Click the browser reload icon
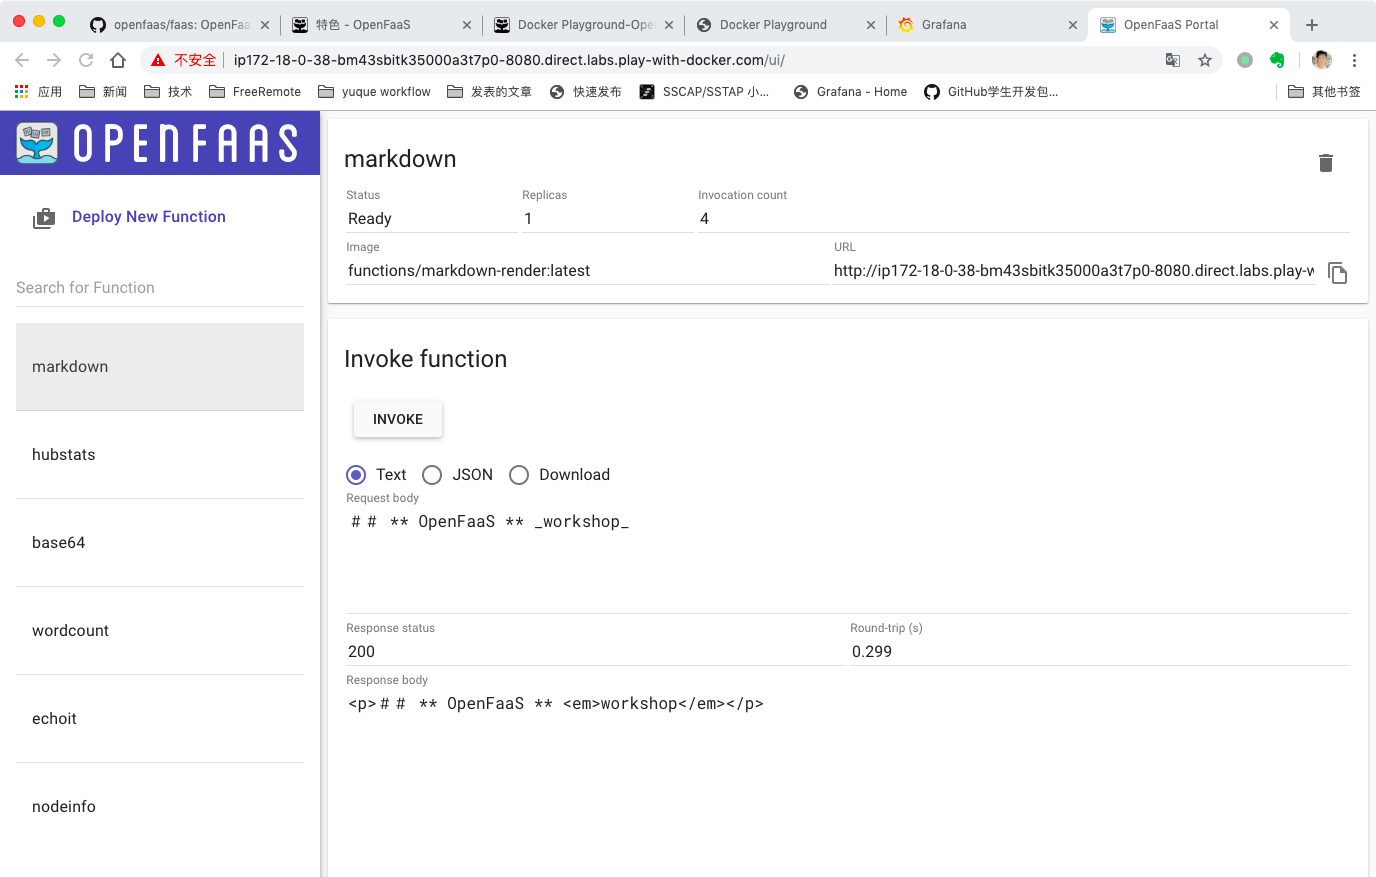Image resolution: width=1376 pixels, height=877 pixels. click(x=86, y=60)
